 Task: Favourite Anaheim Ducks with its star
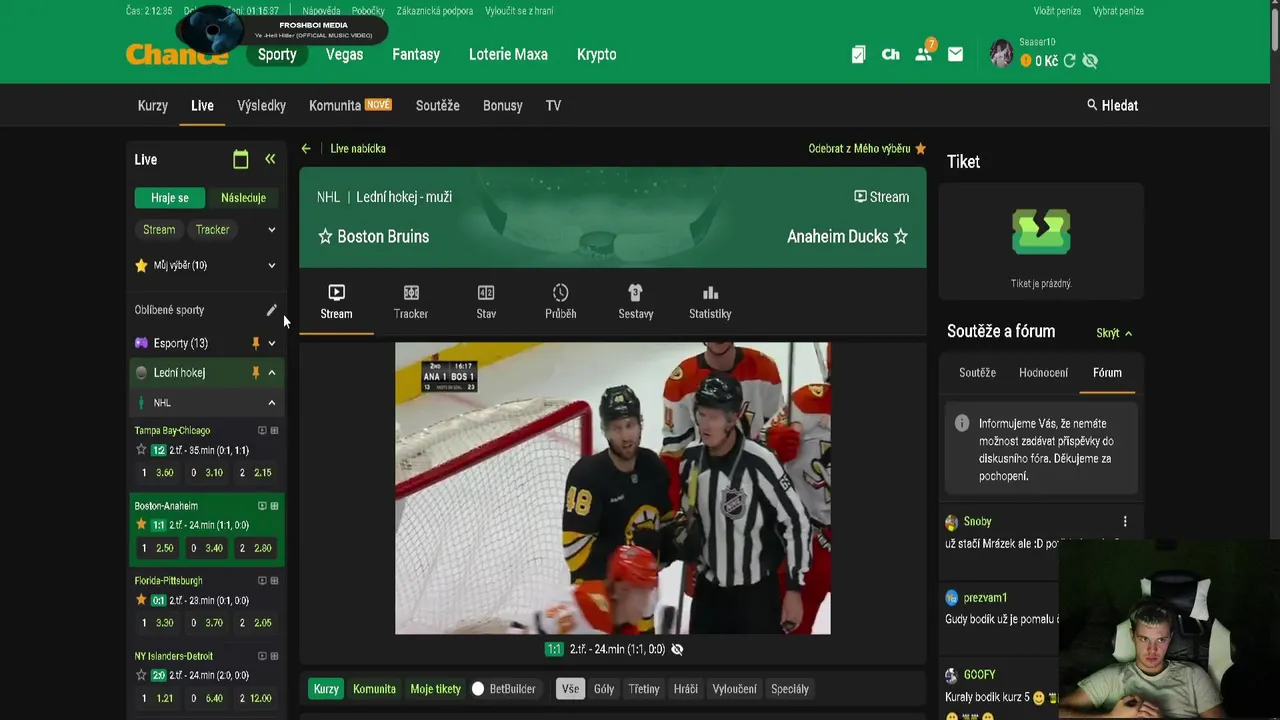click(x=900, y=237)
